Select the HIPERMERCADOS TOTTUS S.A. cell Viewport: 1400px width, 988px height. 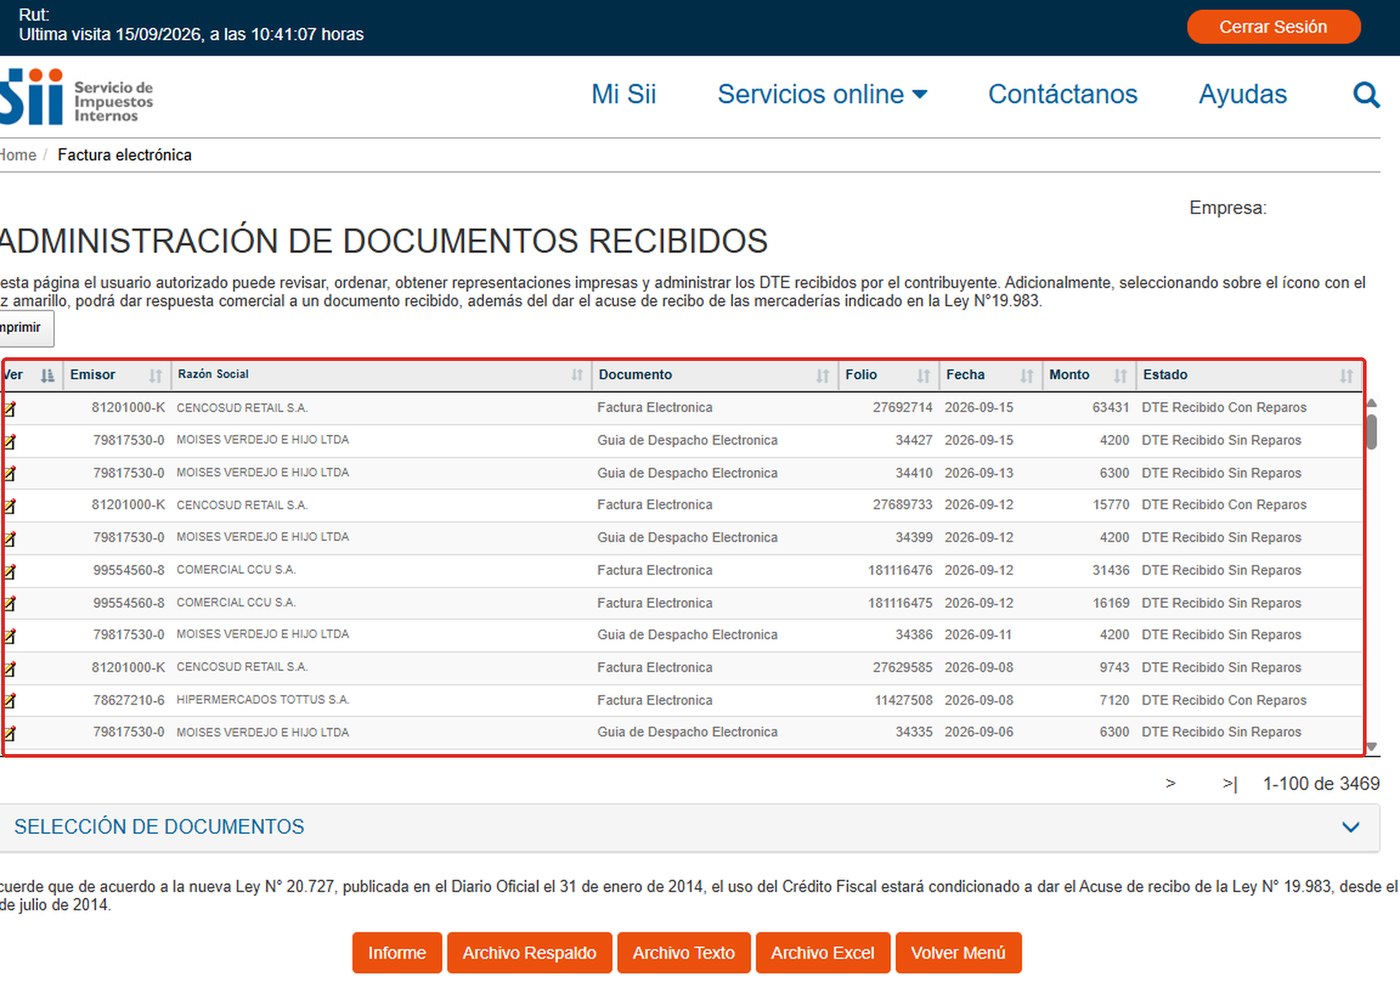click(x=263, y=700)
